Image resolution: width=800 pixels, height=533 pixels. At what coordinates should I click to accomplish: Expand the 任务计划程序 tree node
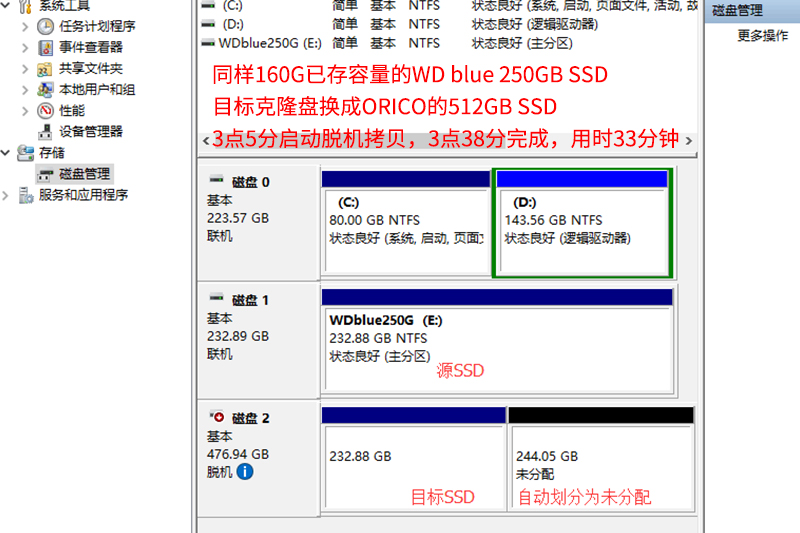tap(24, 27)
